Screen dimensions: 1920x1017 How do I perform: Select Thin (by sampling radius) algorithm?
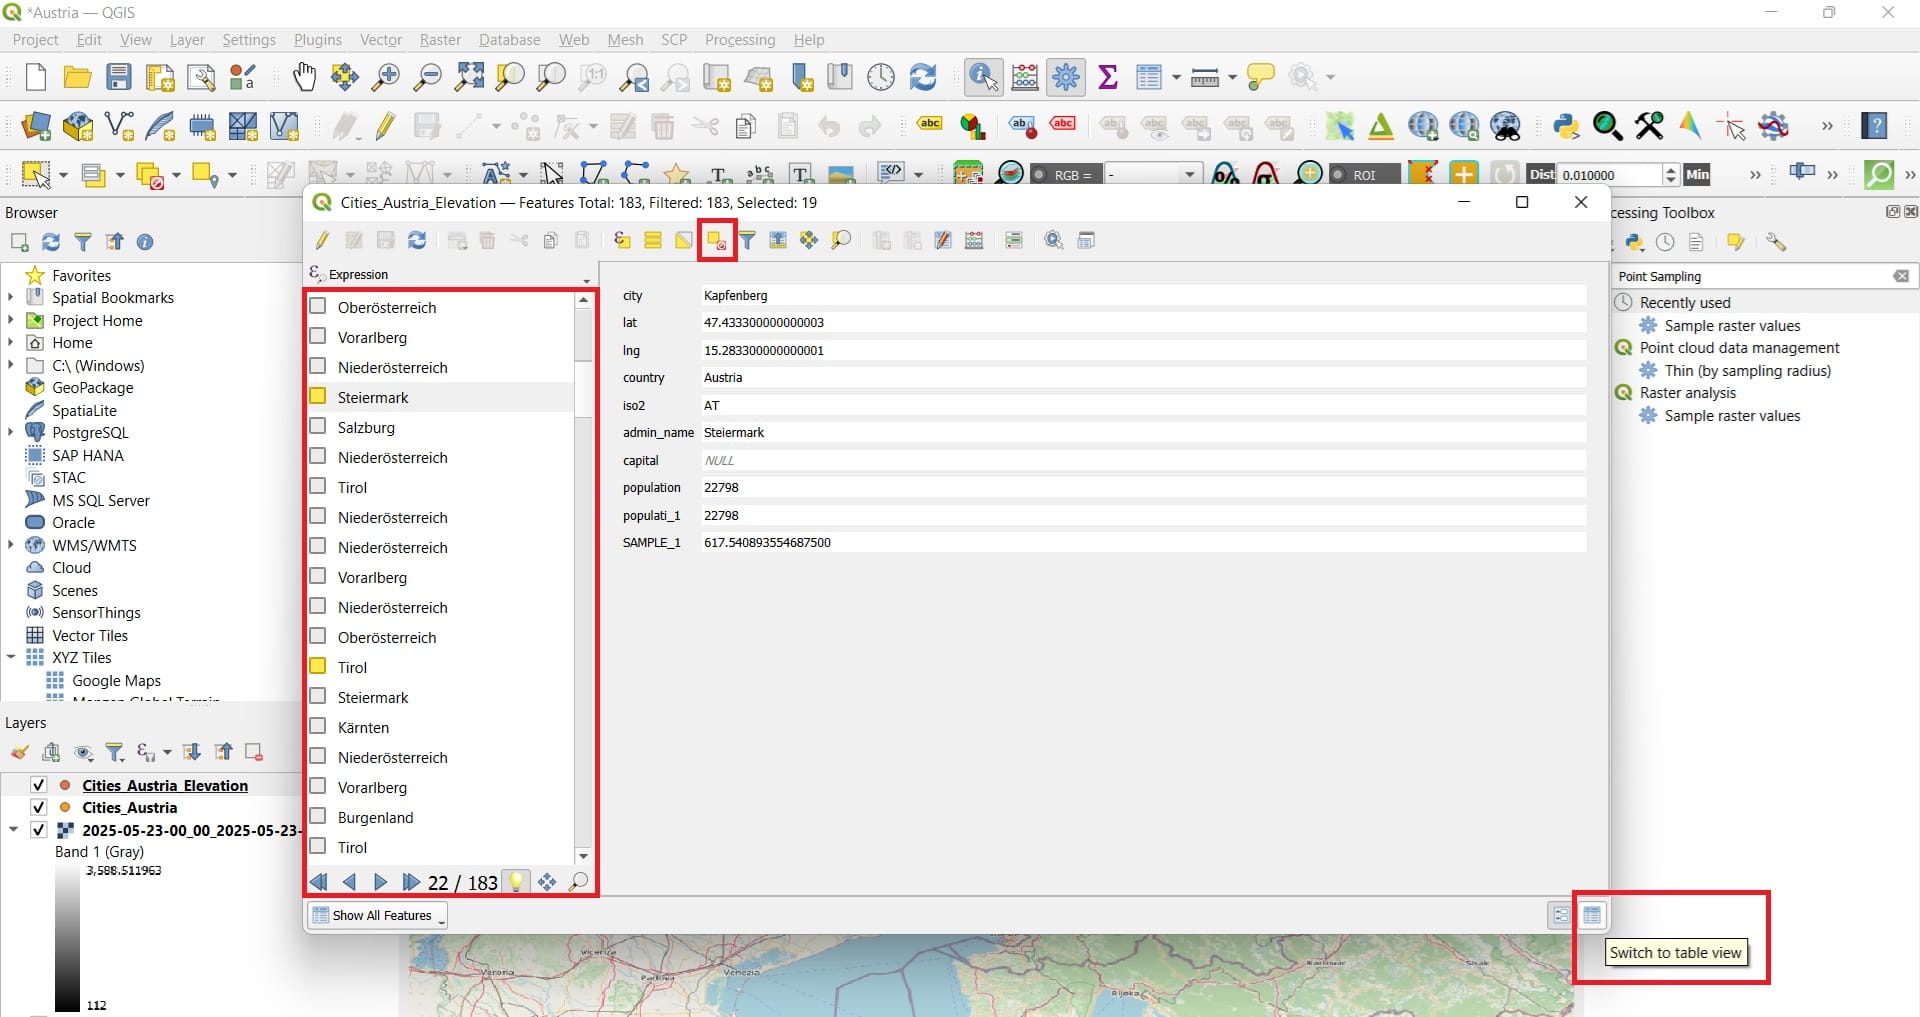click(1747, 370)
